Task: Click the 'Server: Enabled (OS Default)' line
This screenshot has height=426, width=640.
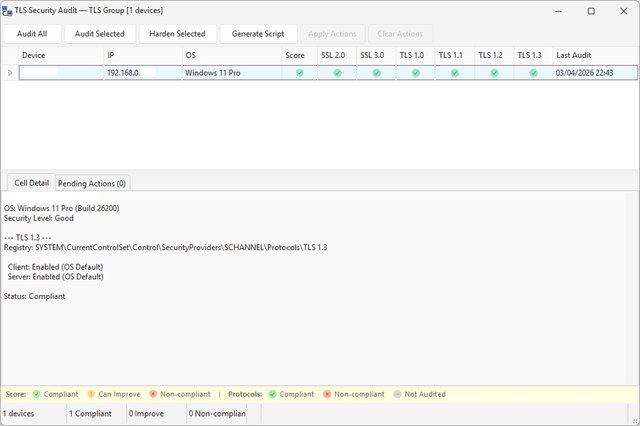Action: (56, 277)
